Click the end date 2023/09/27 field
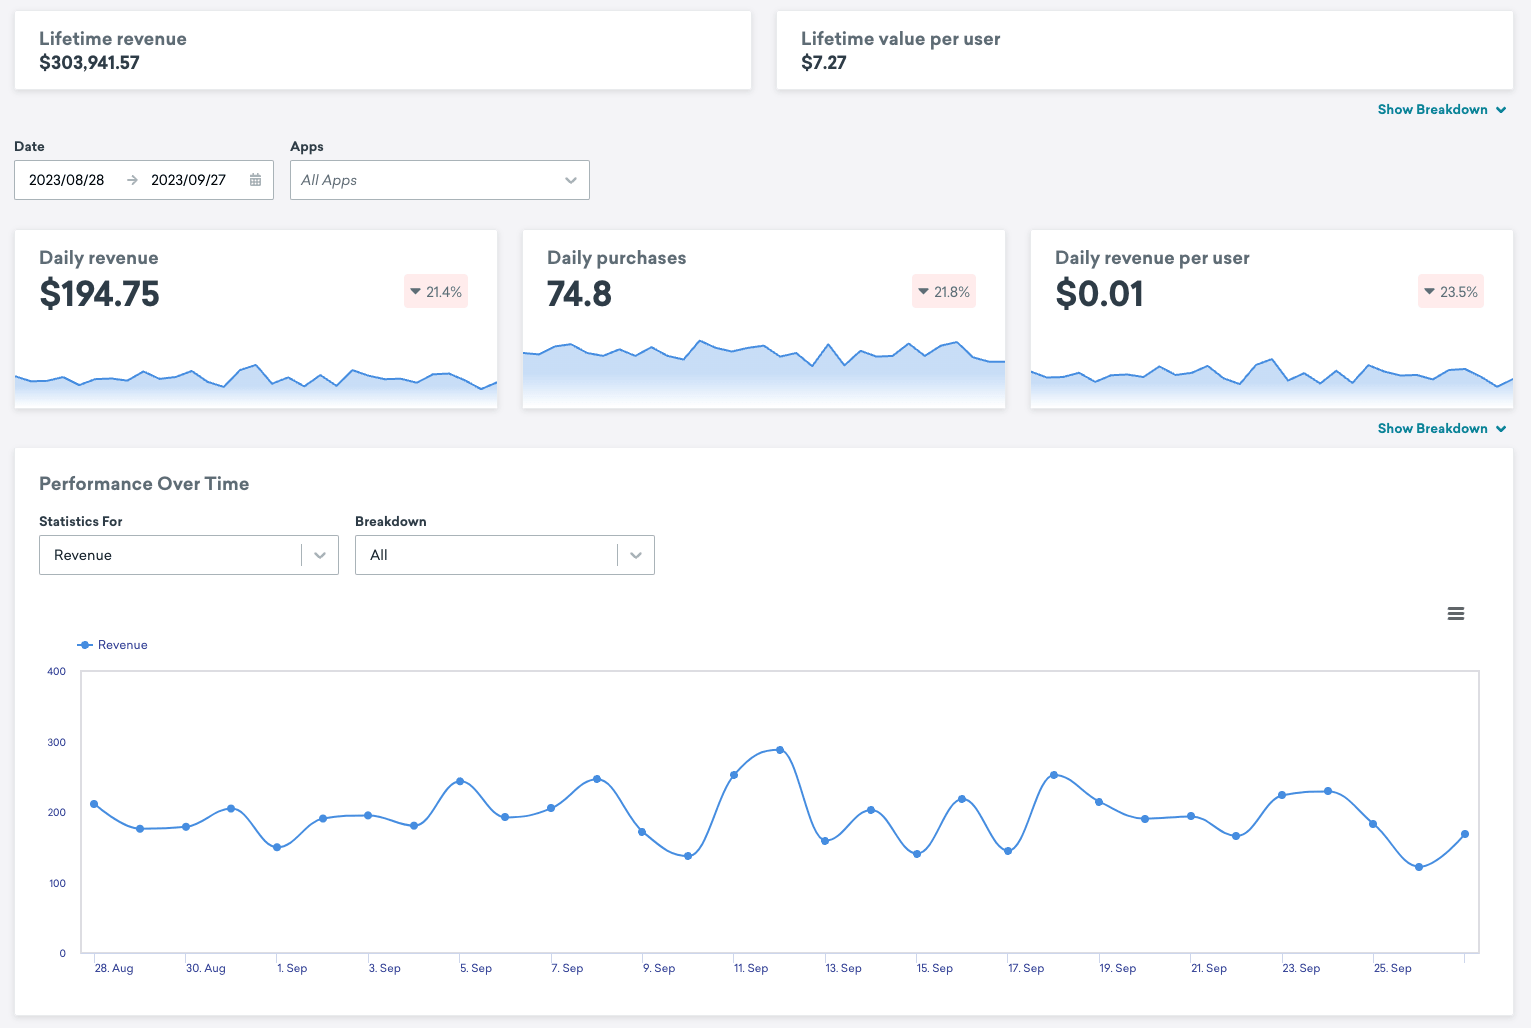 (189, 180)
